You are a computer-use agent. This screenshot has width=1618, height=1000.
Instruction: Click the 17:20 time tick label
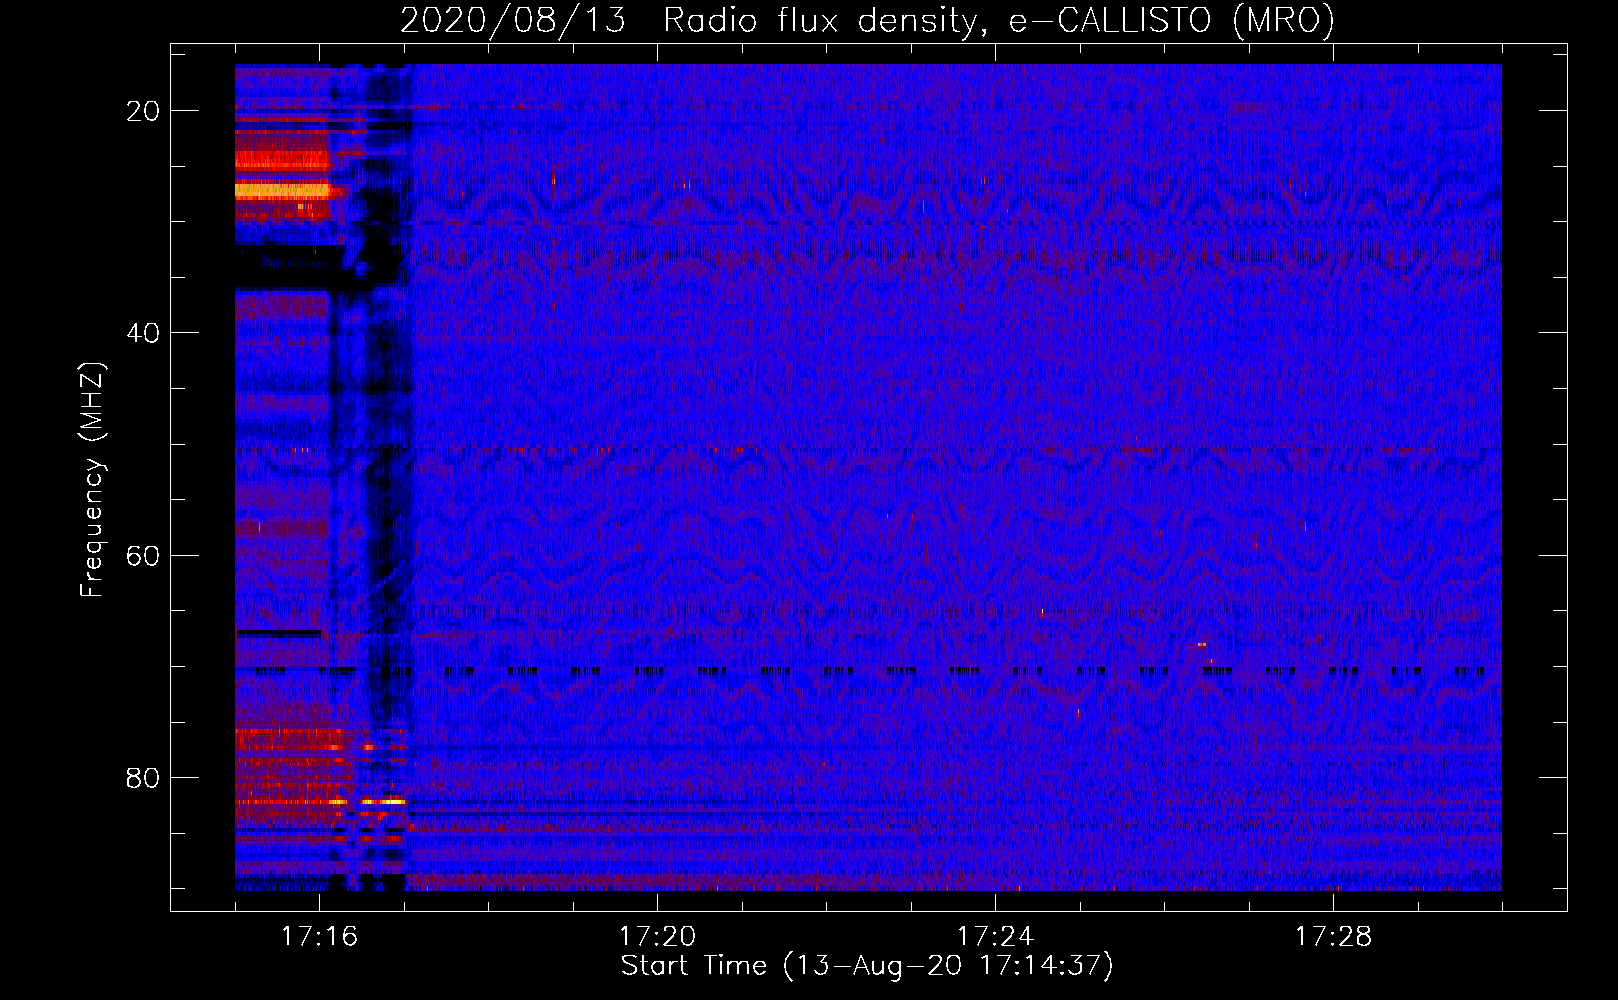click(x=657, y=936)
